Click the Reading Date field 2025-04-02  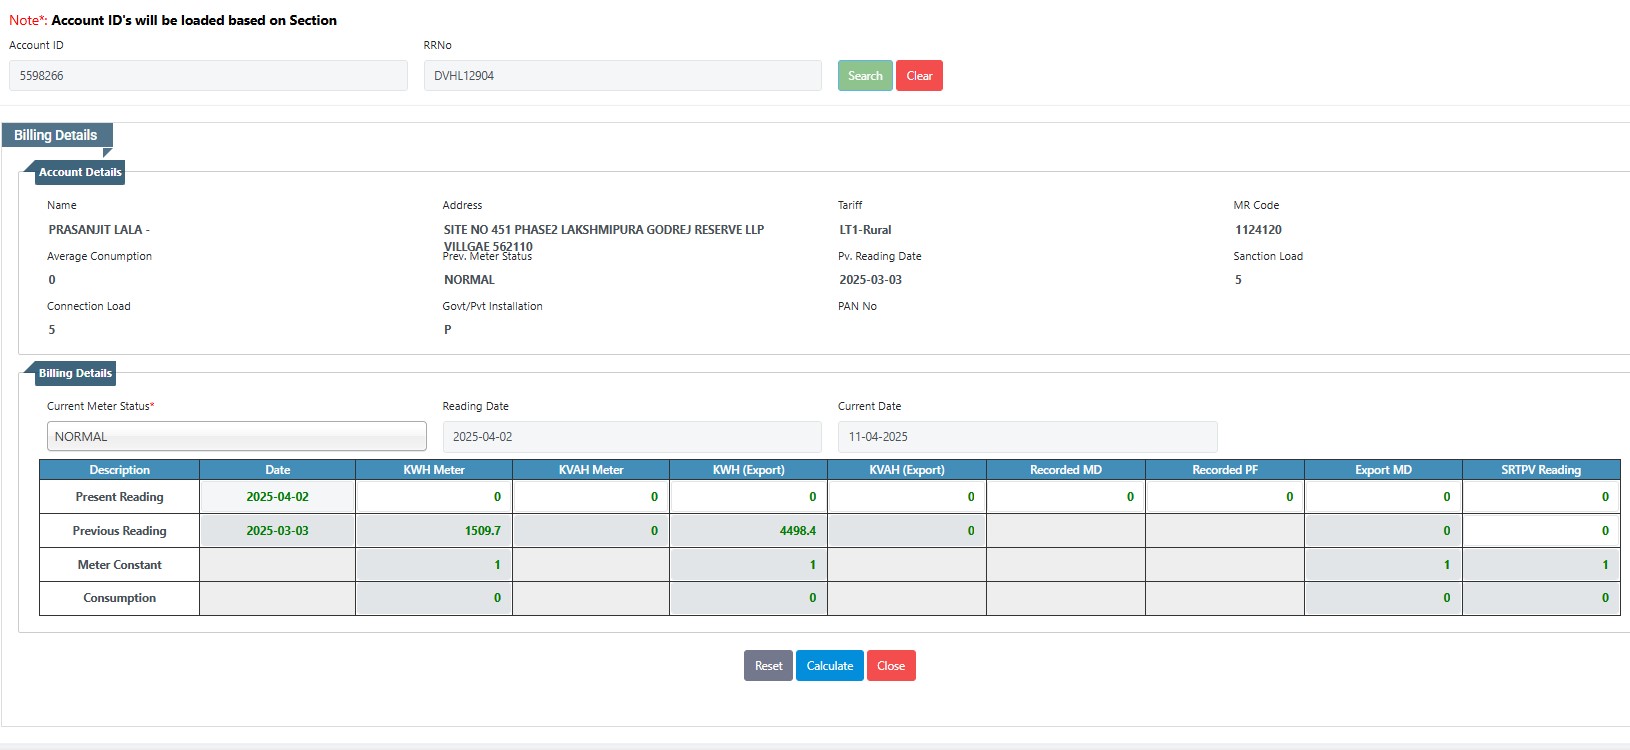[632, 437]
